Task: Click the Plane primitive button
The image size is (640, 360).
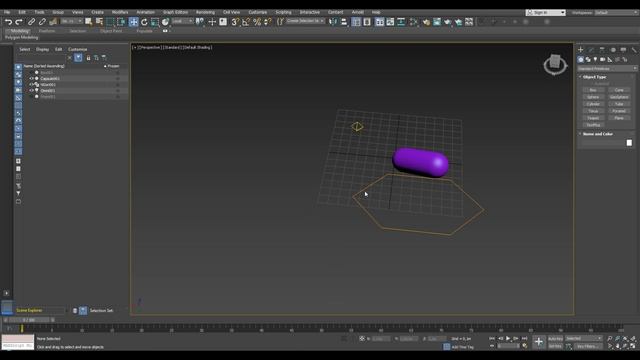Action: click(x=619, y=118)
